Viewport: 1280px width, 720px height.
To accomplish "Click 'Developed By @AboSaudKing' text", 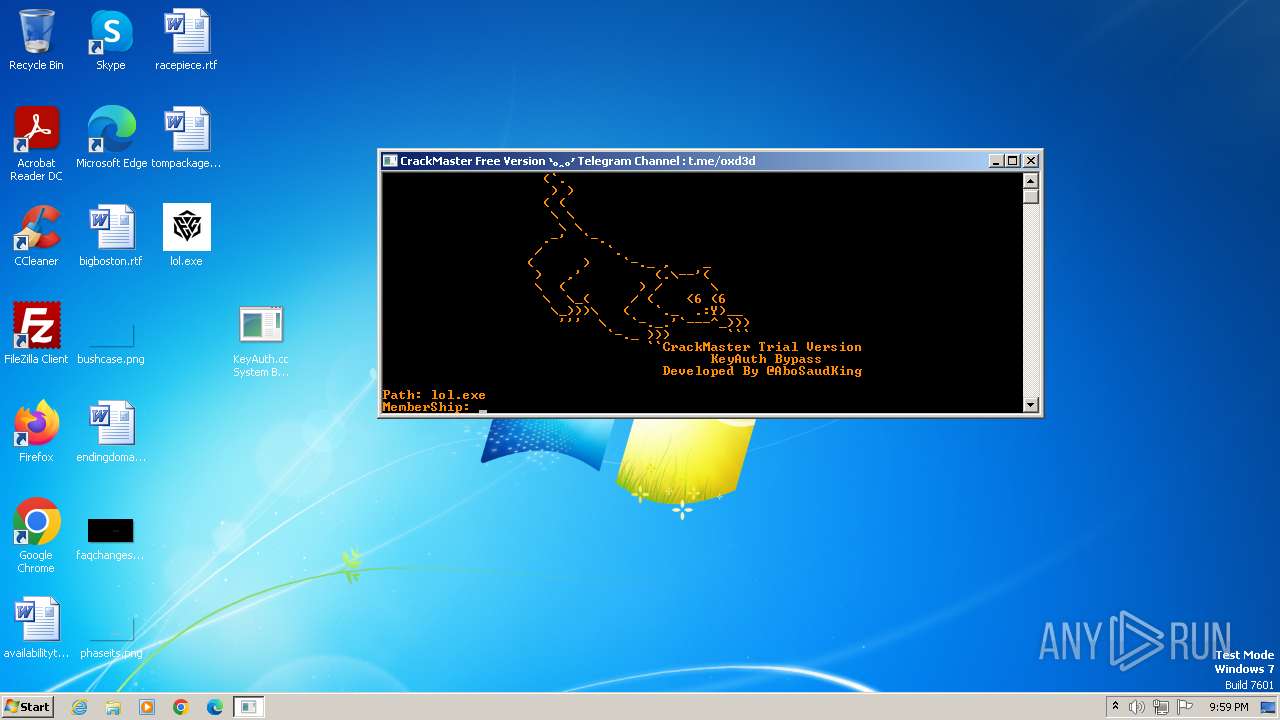I will point(762,371).
